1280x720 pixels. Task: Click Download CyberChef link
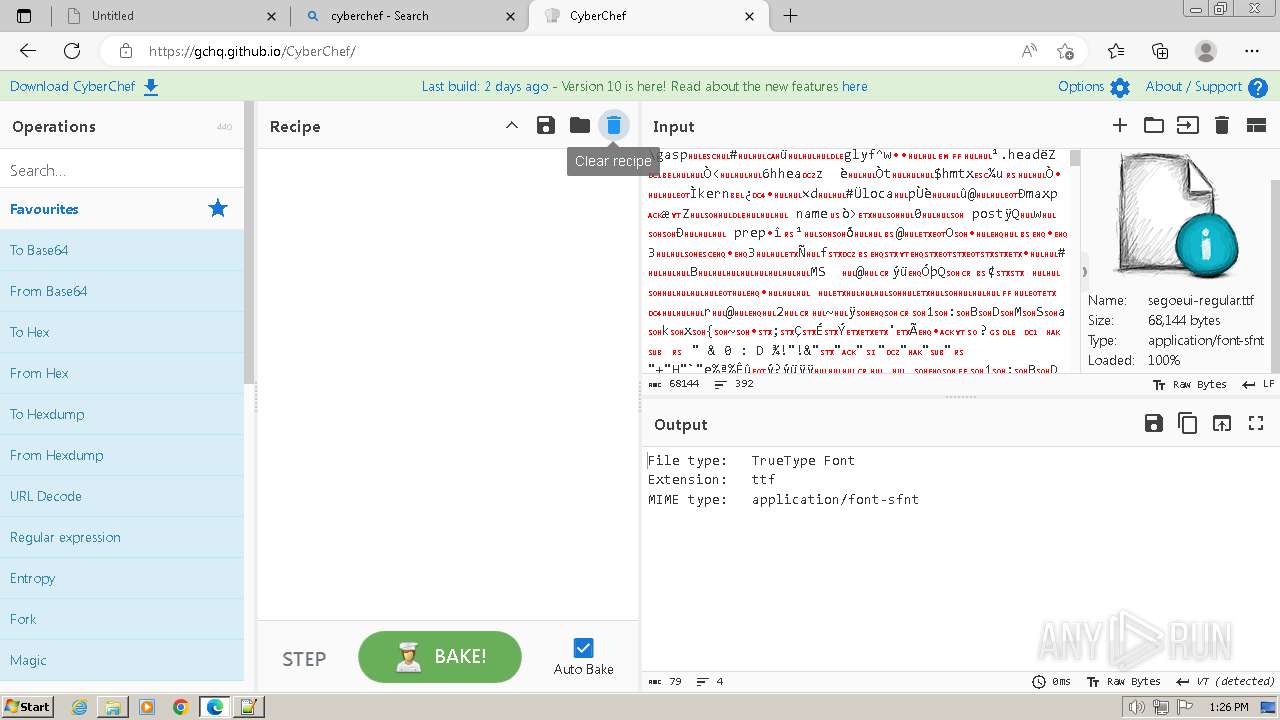tap(84, 87)
